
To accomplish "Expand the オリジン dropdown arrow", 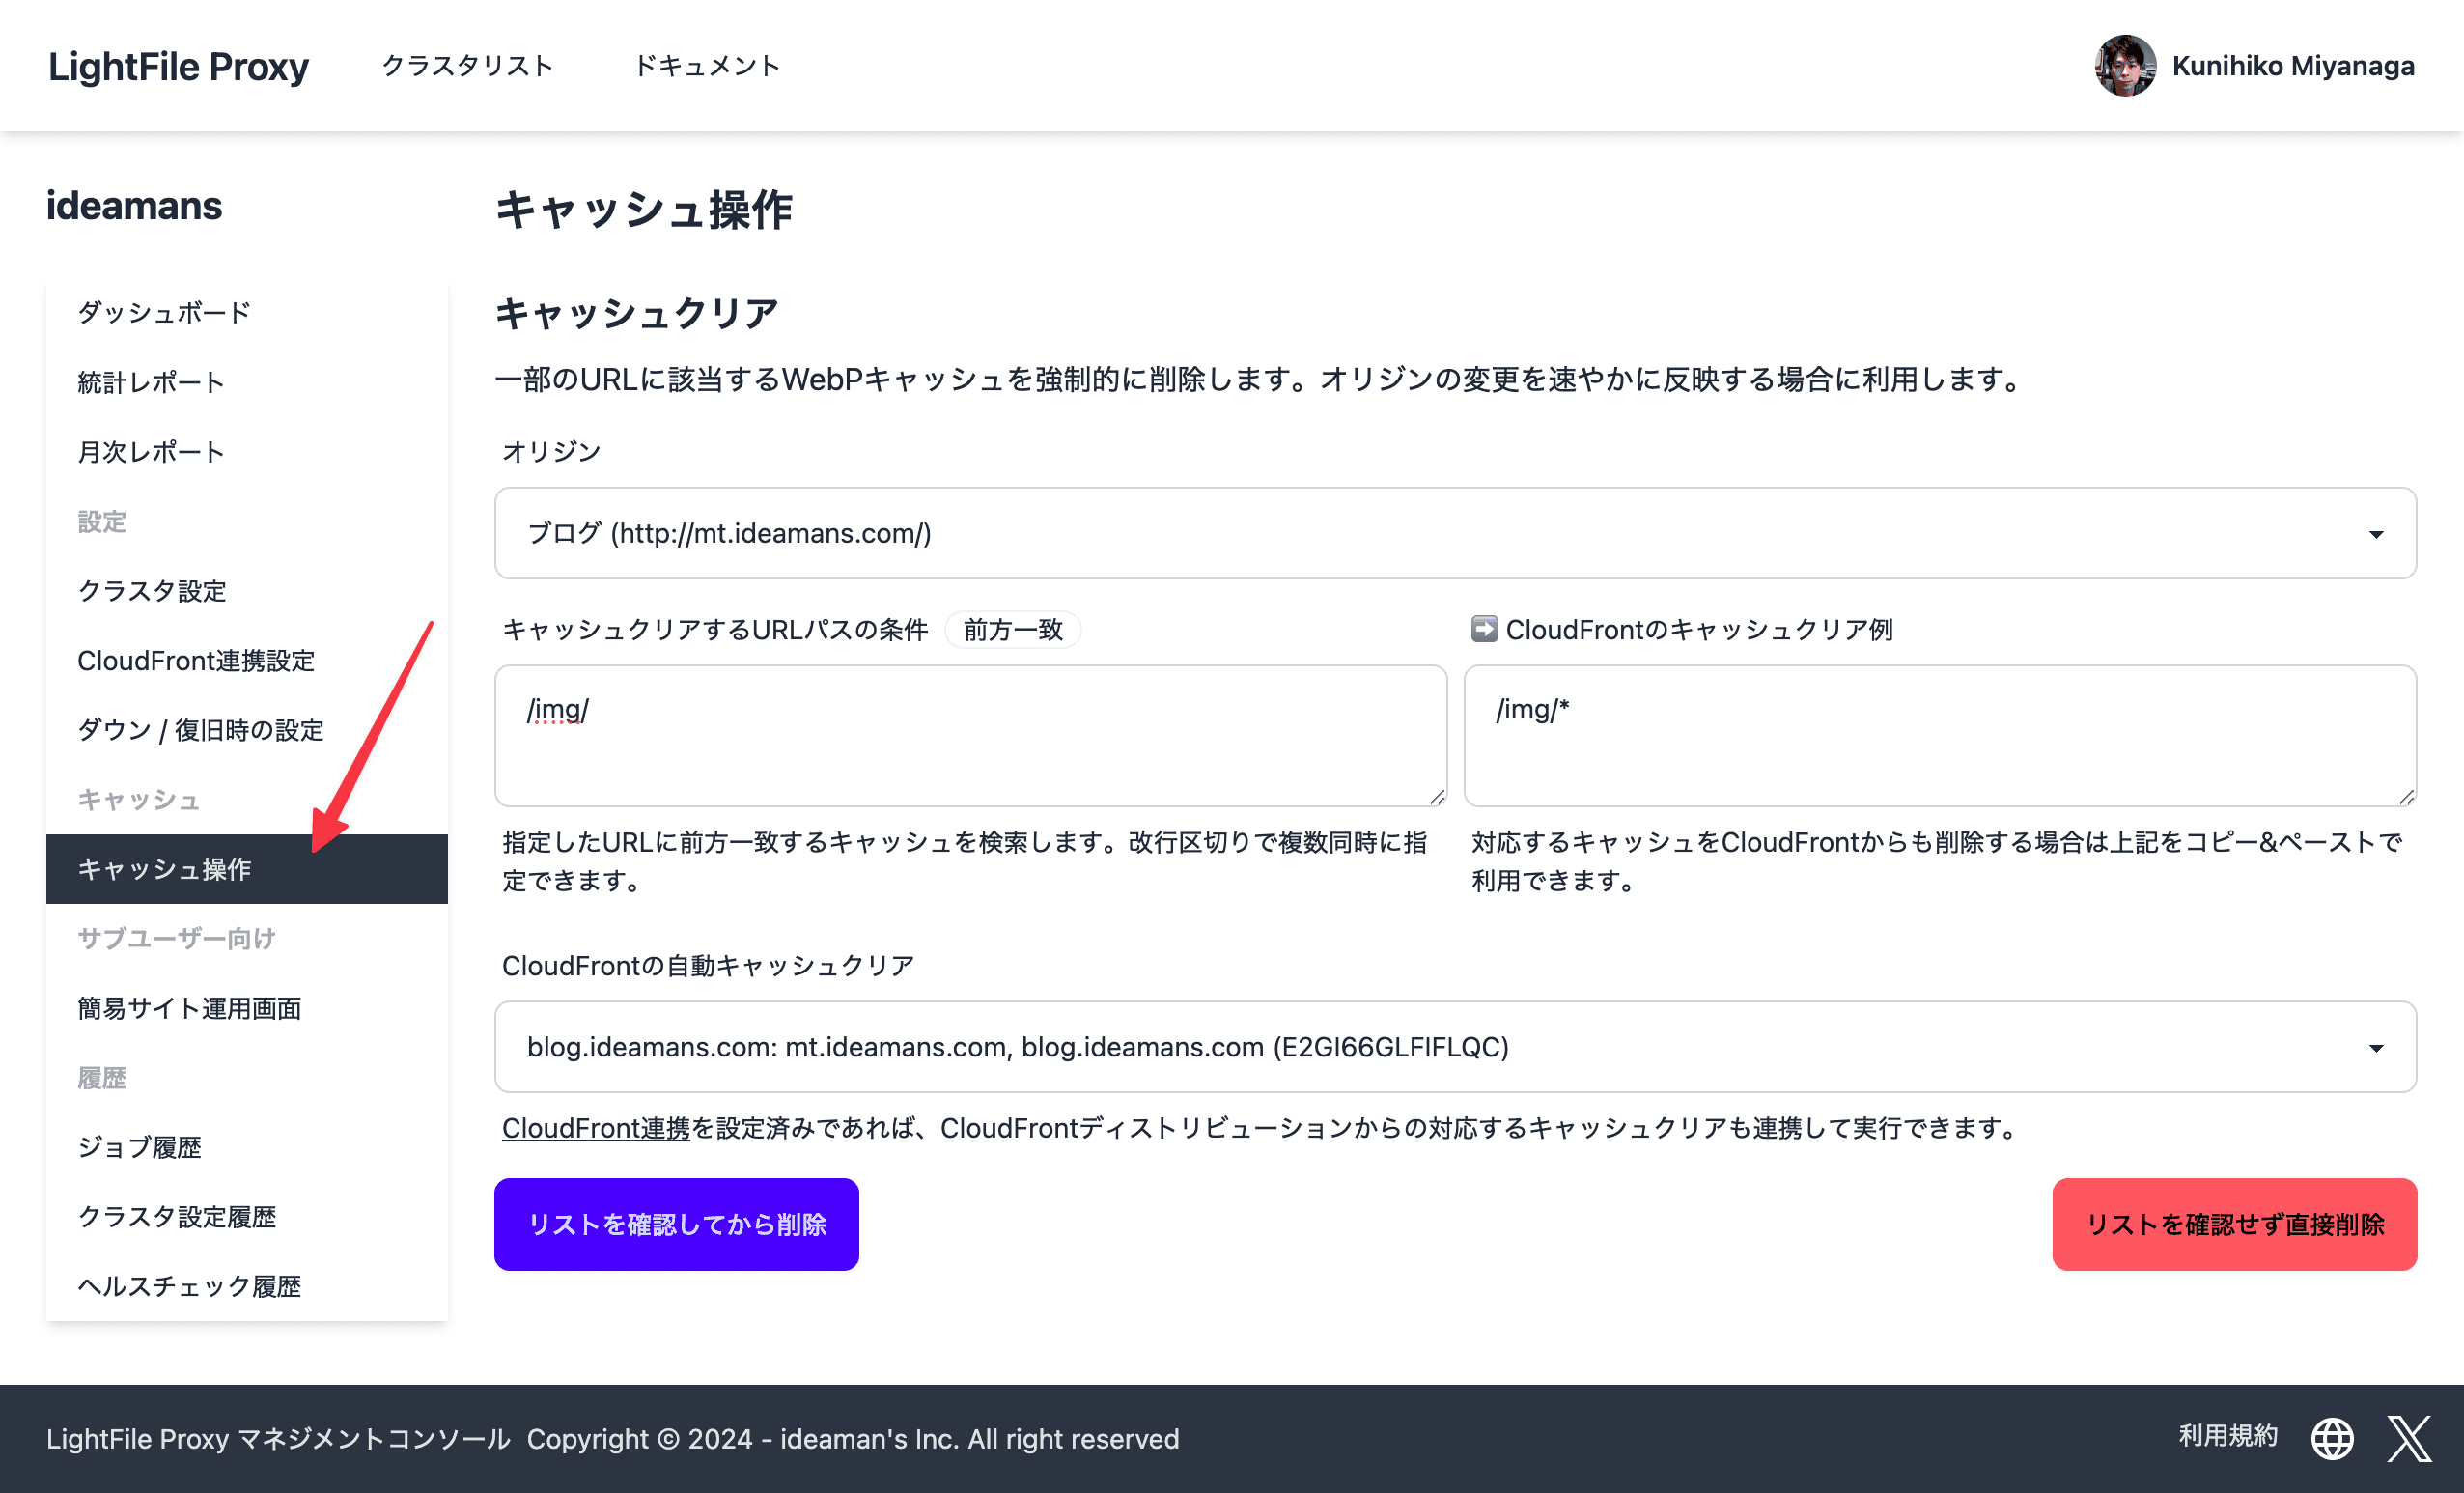I will tap(2376, 534).
